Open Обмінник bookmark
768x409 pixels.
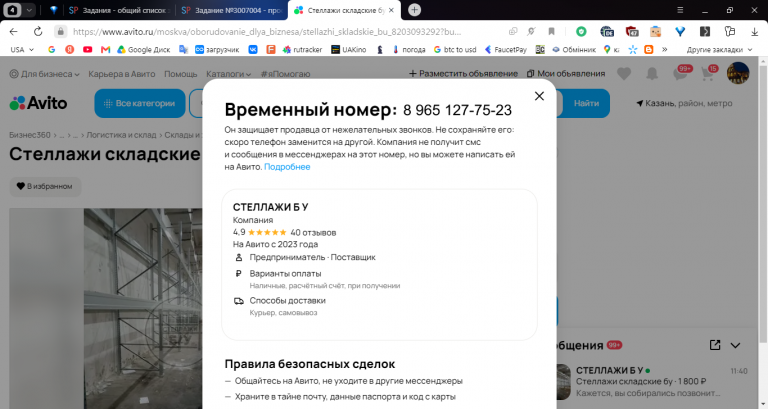574,49
